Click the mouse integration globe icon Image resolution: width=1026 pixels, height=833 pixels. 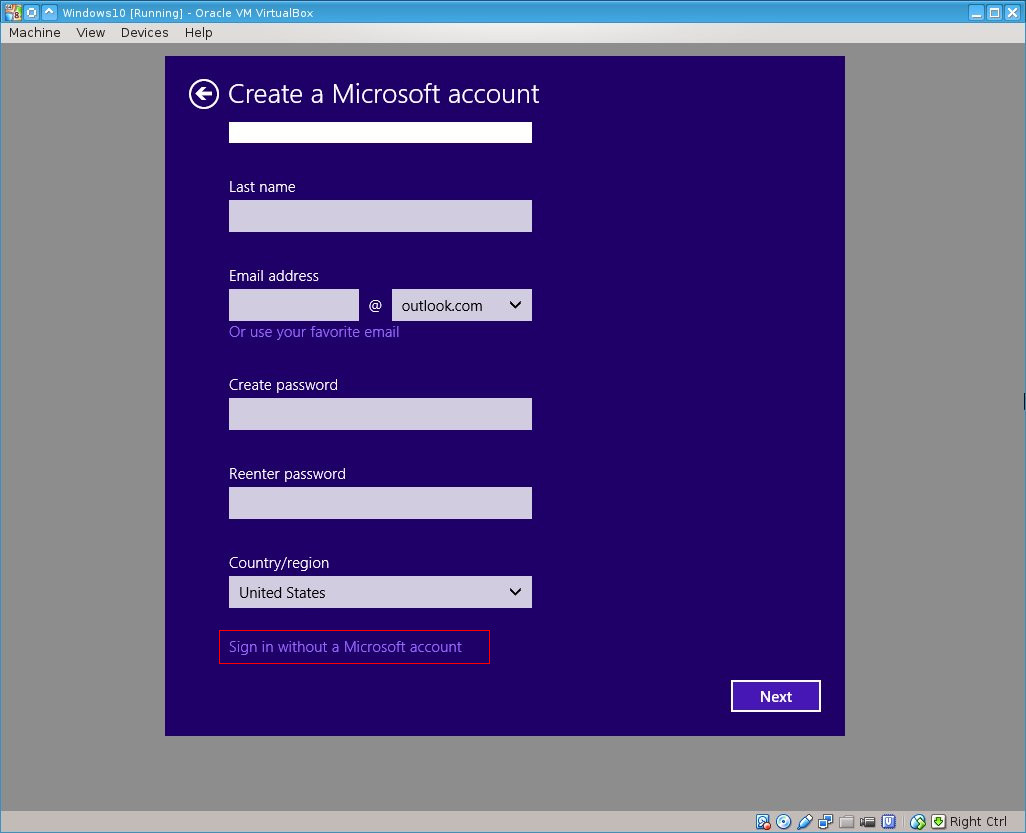click(x=917, y=821)
